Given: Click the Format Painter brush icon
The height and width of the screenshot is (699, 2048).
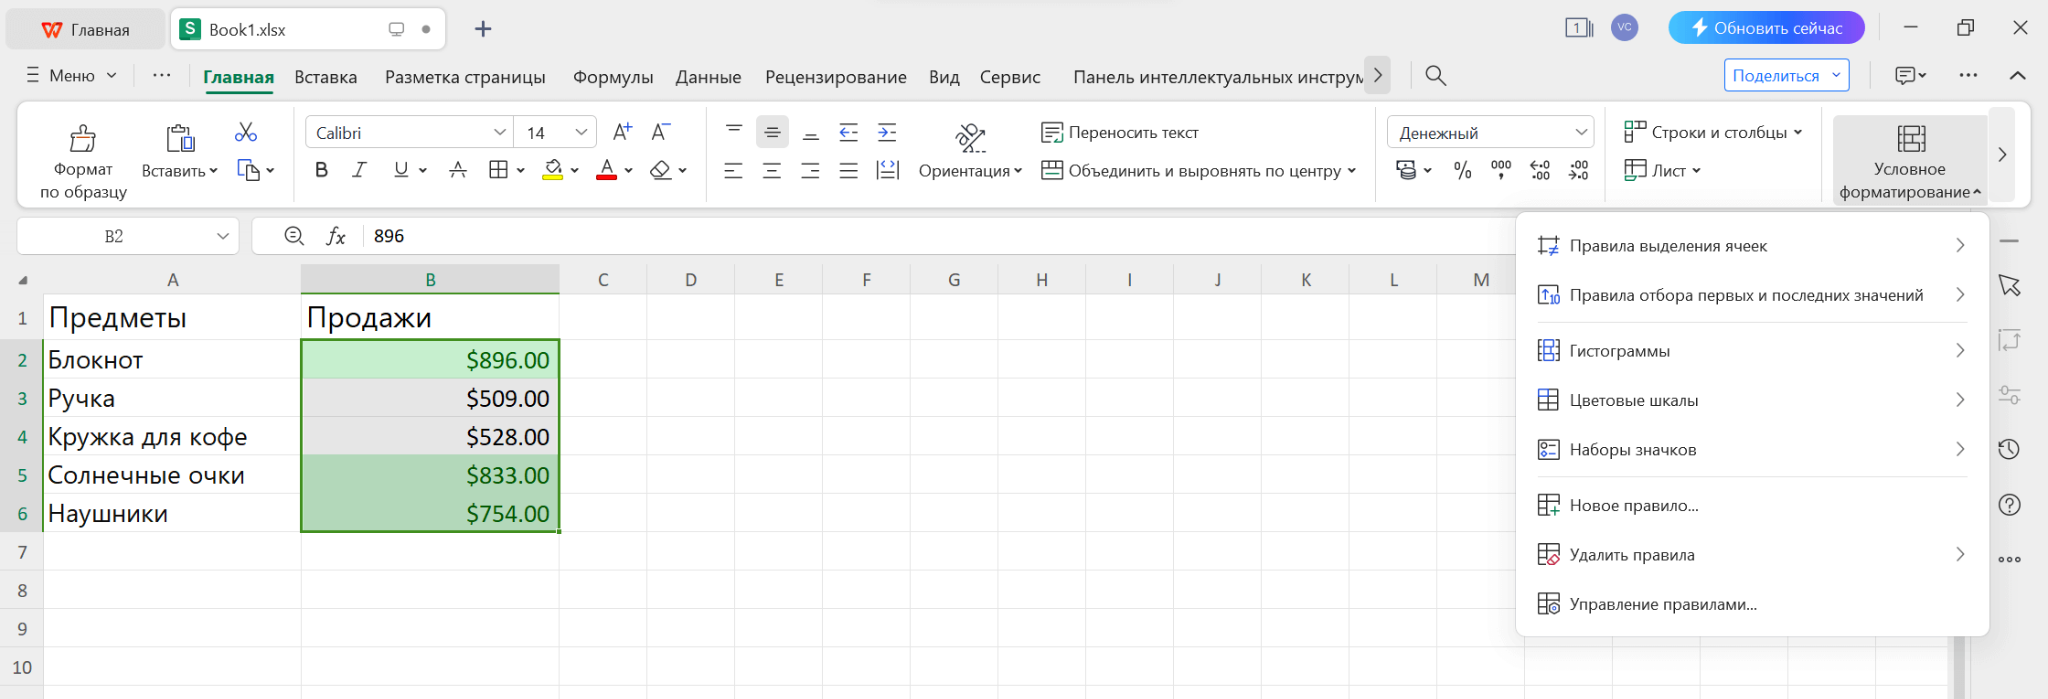Looking at the screenshot, I should coord(83,138).
